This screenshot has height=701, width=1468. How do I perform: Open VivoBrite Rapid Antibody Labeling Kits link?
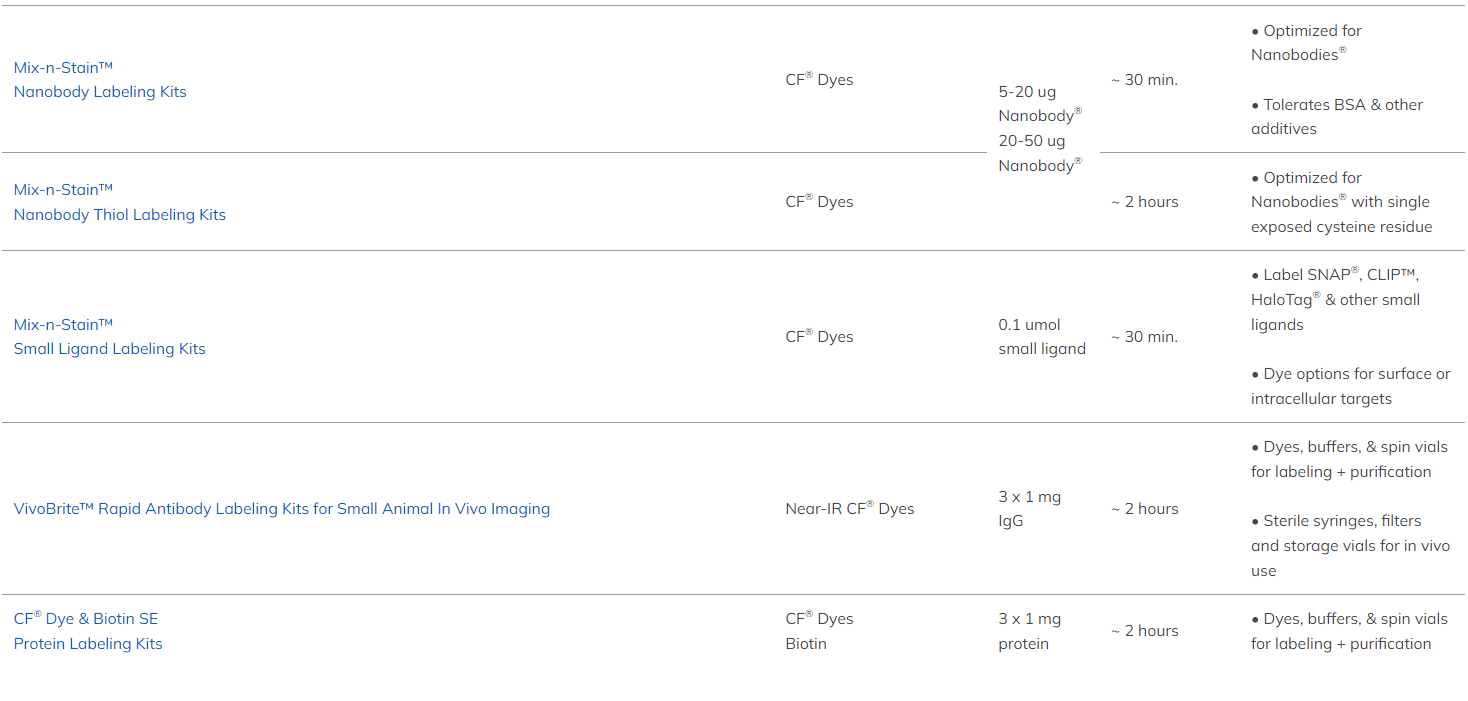(281, 509)
